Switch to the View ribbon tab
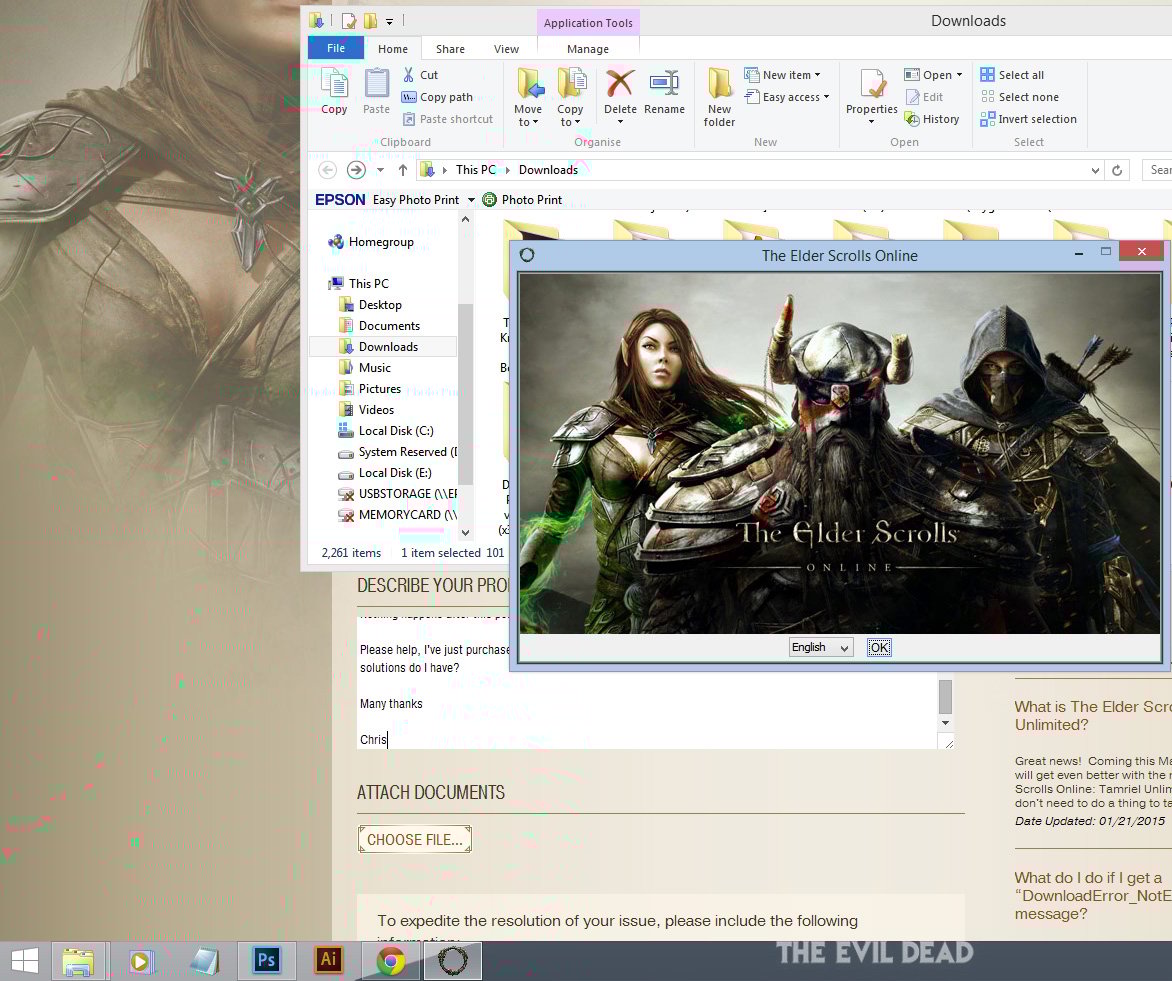Screen dimensions: 1172x981 click(x=506, y=49)
